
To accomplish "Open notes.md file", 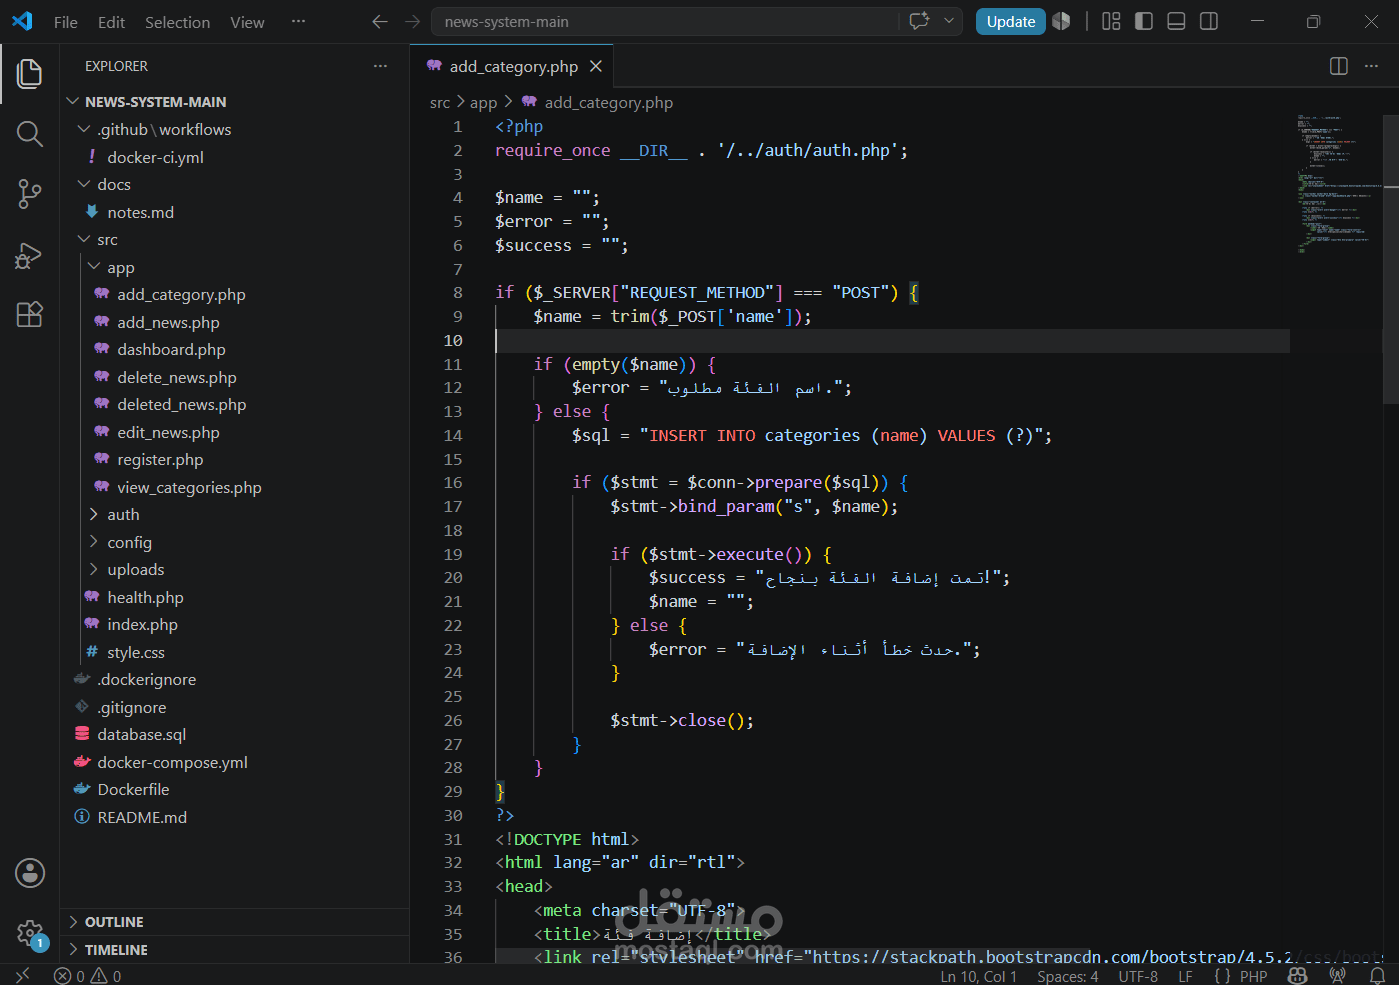I will (x=141, y=212).
